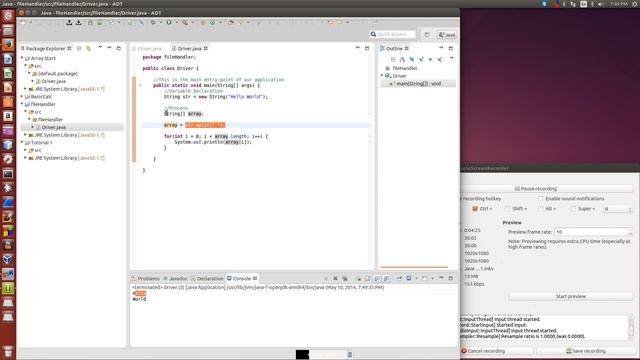Select Driver.java under default package
This screenshot has width=640, height=360.
[x=53, y=81]
